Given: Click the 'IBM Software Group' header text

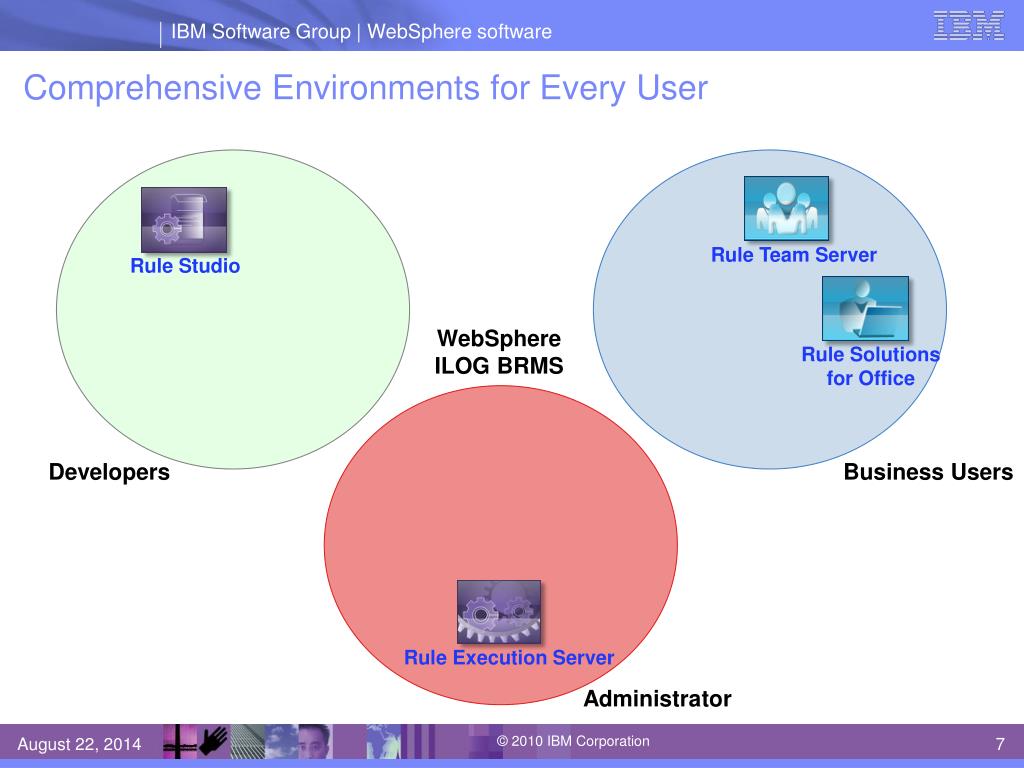Looking at the screenshot, I should pos(261,31).
